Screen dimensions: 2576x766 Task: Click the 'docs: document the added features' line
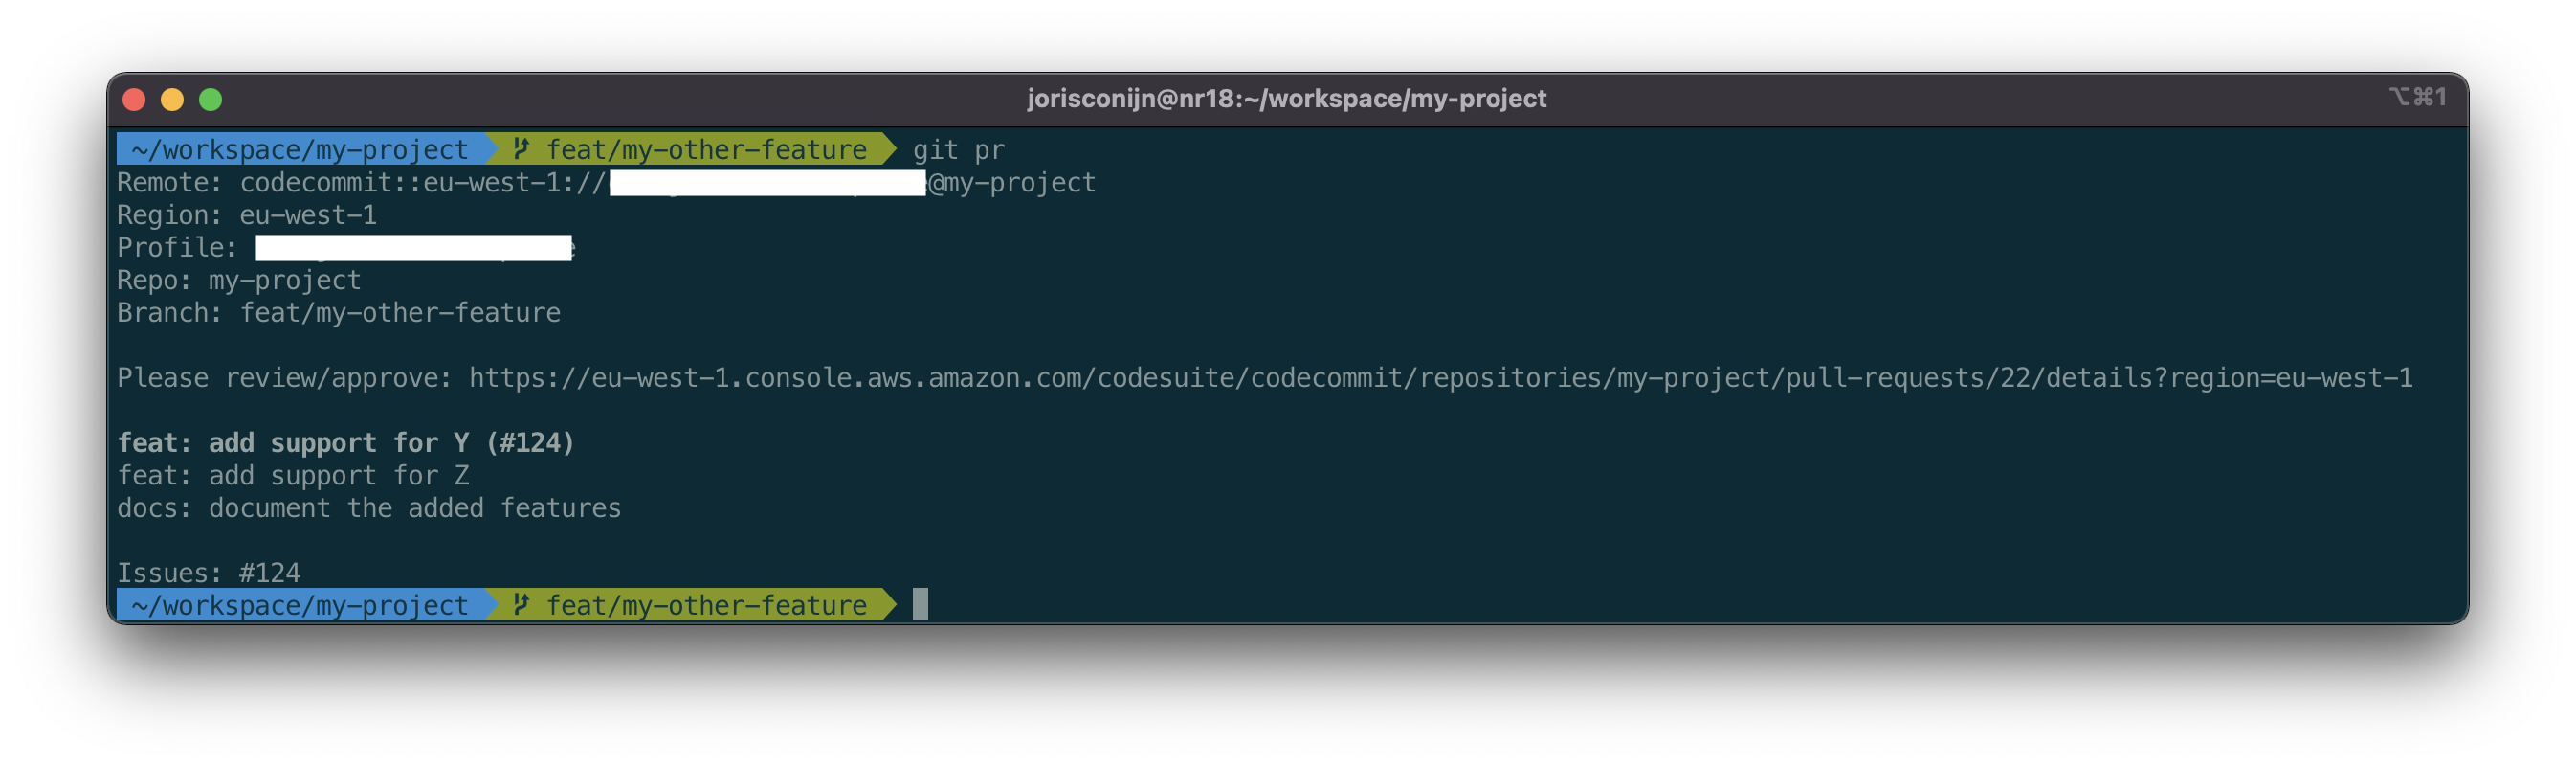point(369,508)
